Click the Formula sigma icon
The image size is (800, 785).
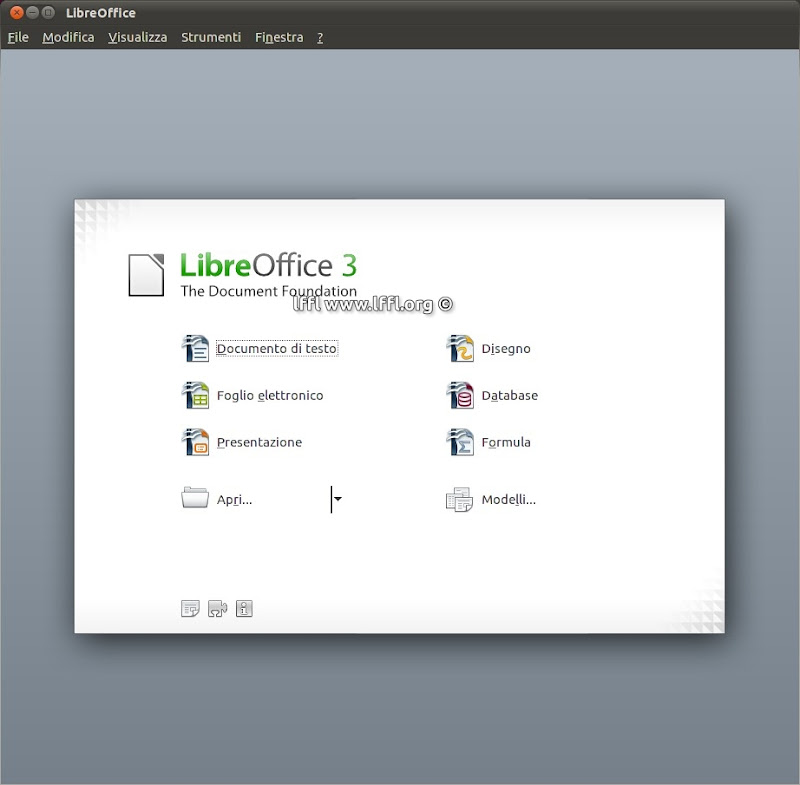coord(460,442)
